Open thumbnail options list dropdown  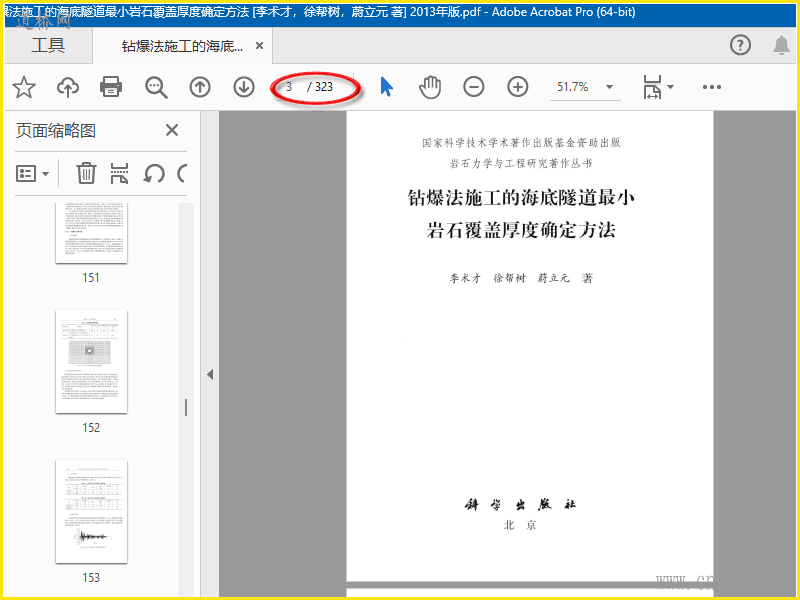[x=32, y=174]
